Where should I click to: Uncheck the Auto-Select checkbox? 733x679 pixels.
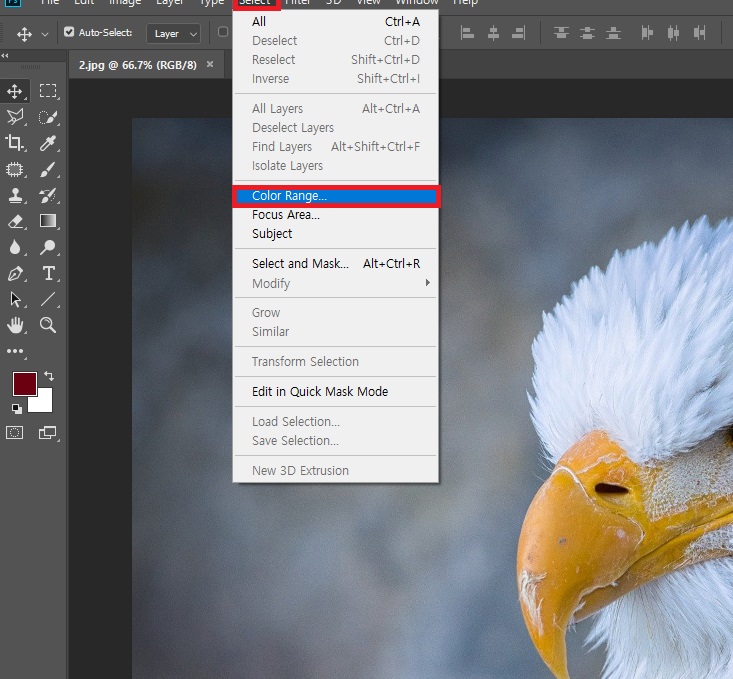pos(69,32)
